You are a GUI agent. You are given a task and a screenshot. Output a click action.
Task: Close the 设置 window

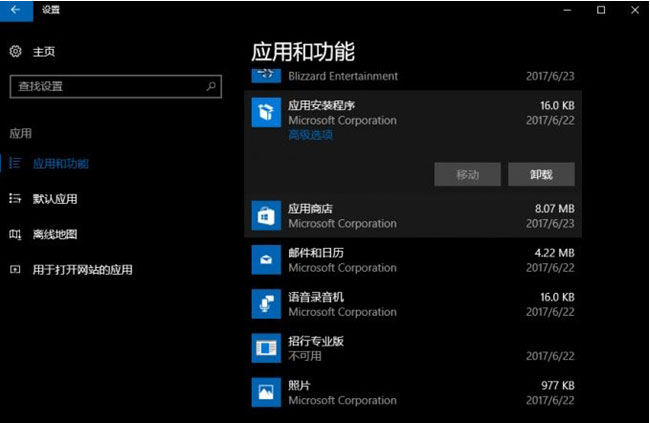(x=635, y=10)
